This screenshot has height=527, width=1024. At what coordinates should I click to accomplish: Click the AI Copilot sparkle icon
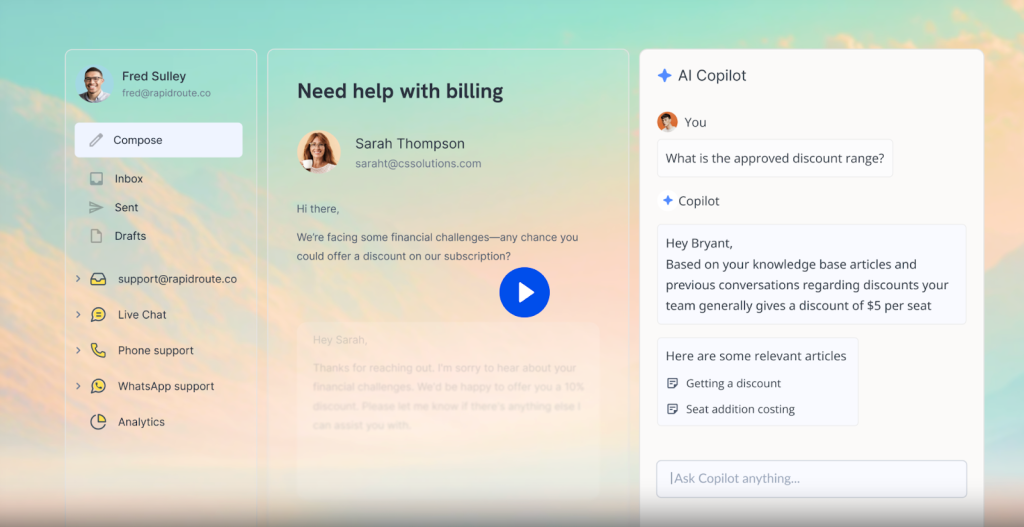click(664, 75)
